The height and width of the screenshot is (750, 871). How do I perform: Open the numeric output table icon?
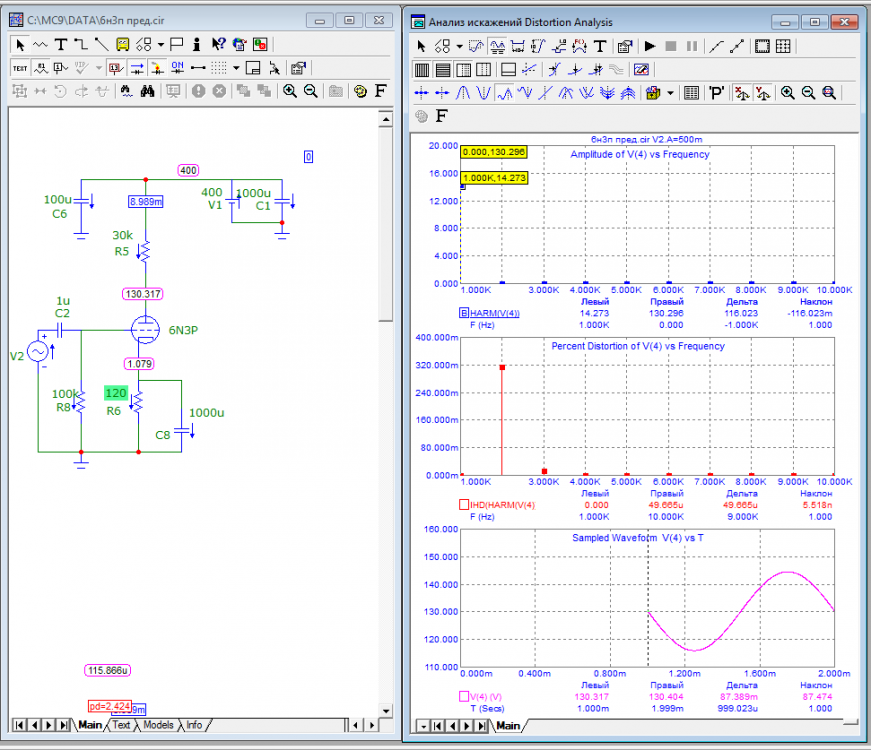pos(690,93)
